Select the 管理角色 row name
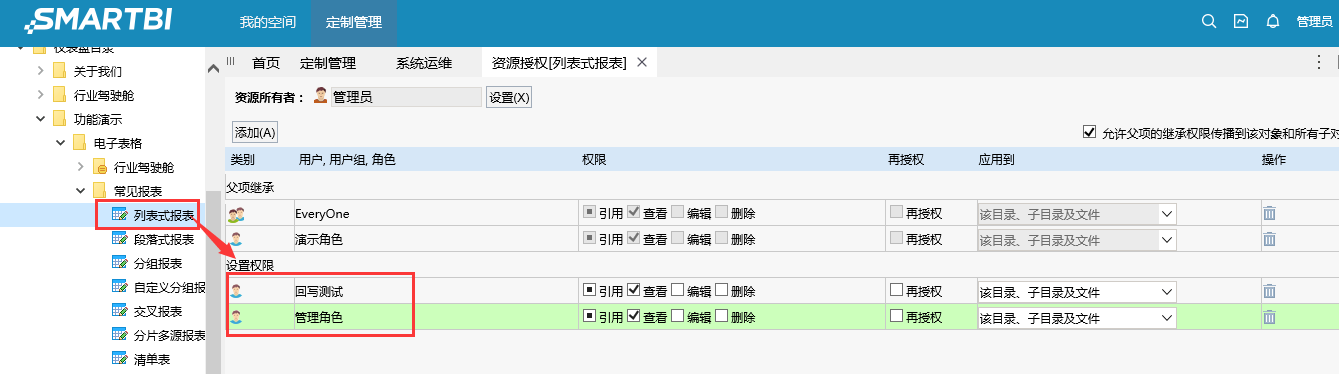 click(319, 318)
